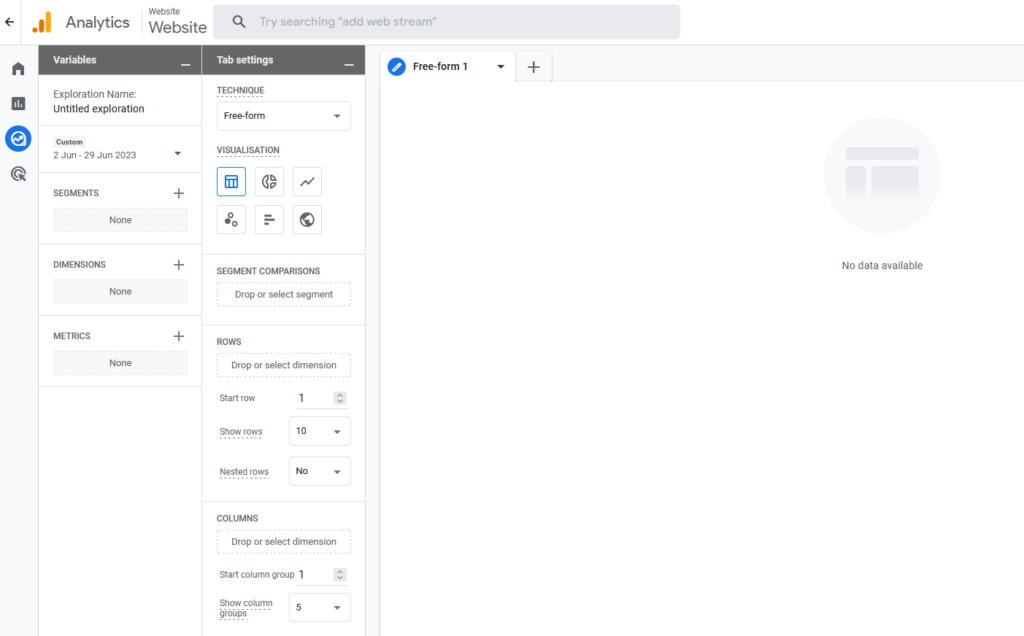Open the Nested rows dropdown
Screen dimensions: 1024x636
tap(319, 471)
